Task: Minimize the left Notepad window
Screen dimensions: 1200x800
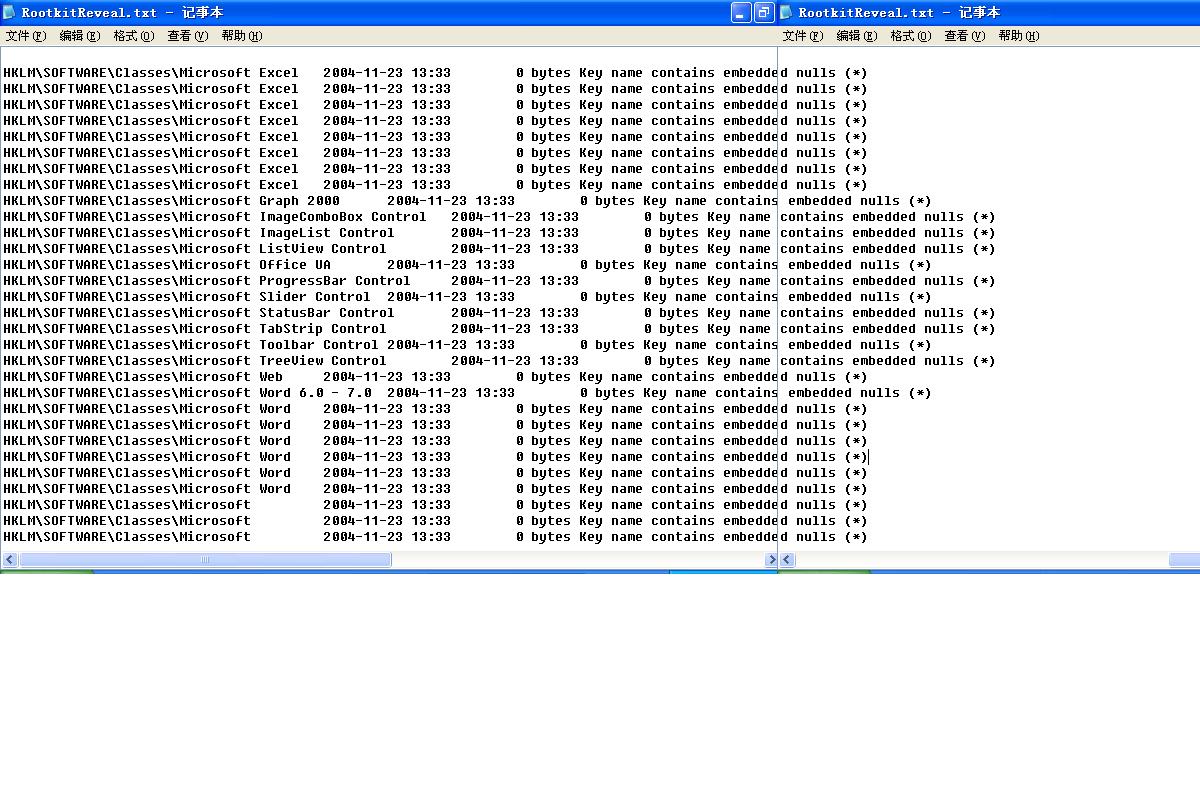Action: [x=741, y=12]
